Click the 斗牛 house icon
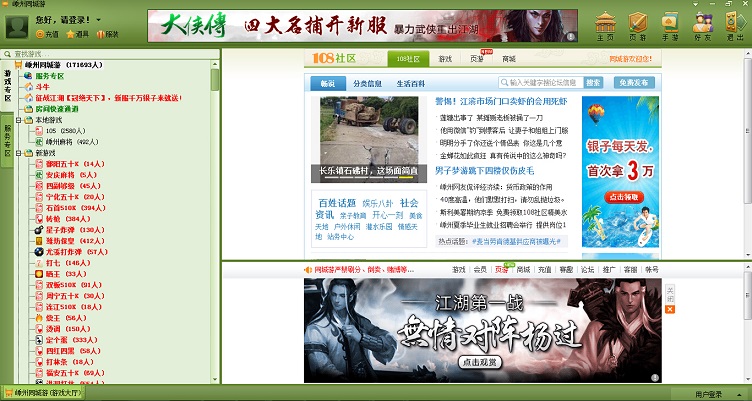This screenshot has width=752, height=401. tap(29, 87)
